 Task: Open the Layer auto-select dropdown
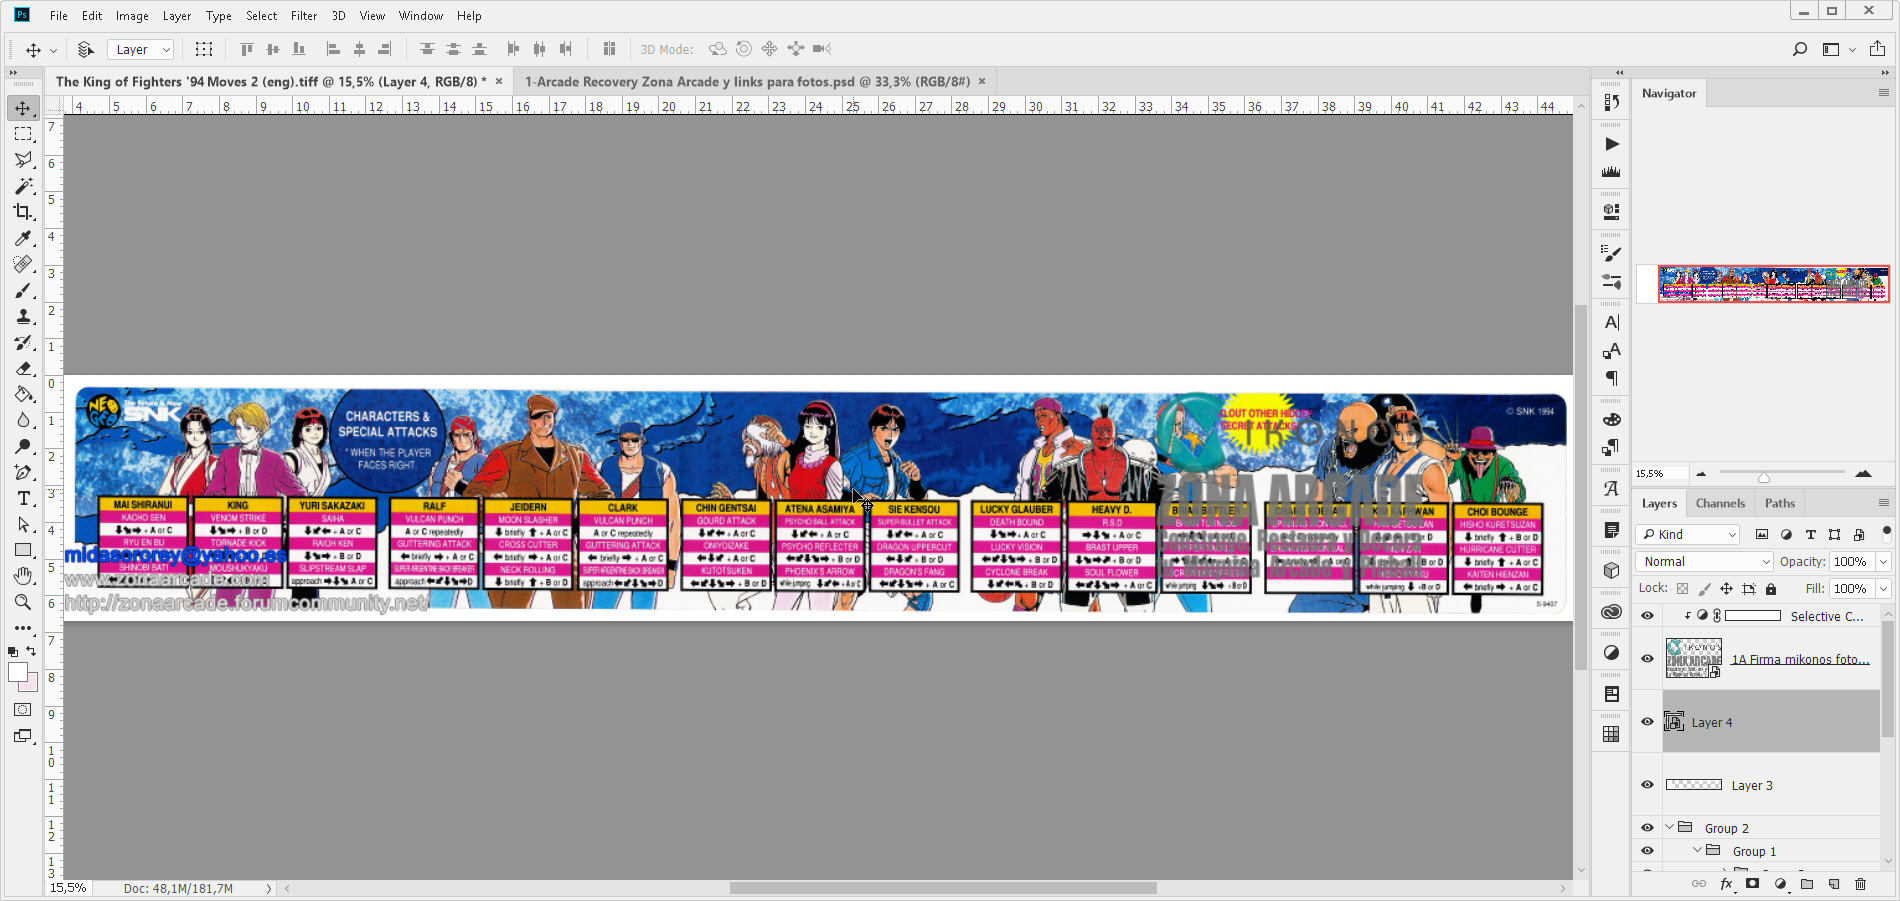(x=141, y=50)
